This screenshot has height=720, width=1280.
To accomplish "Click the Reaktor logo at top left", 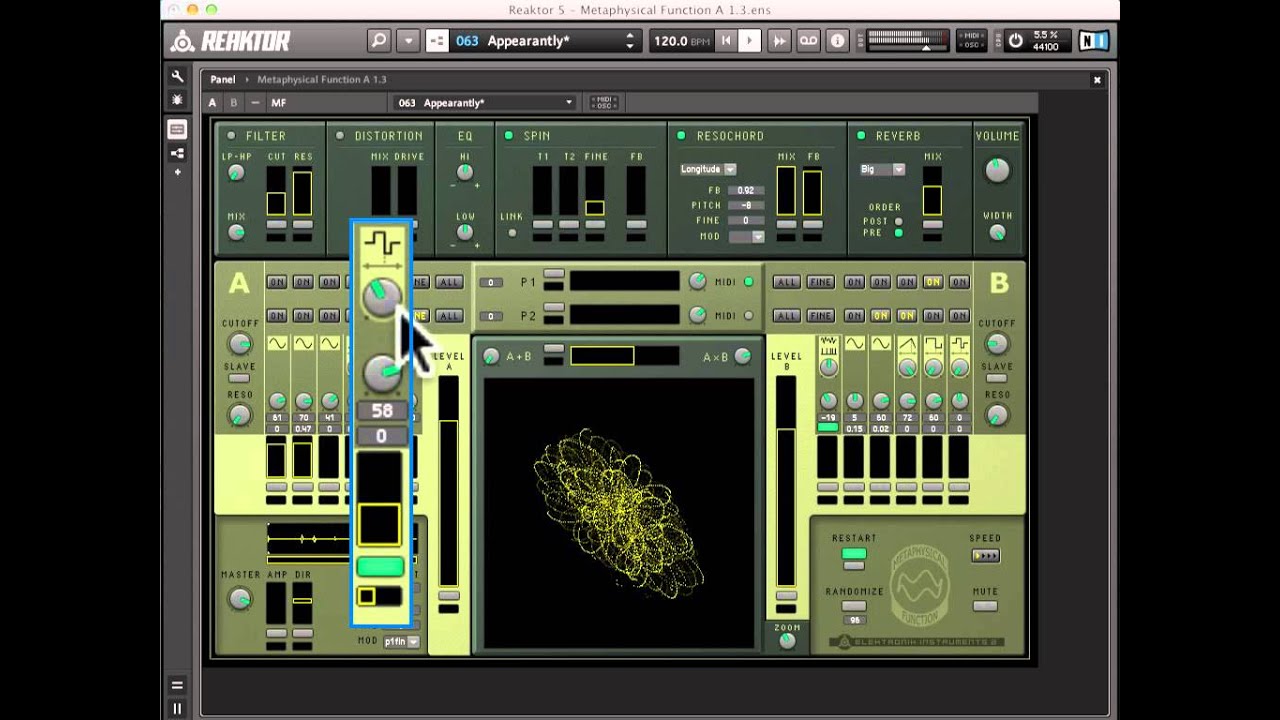I will click(x=230, y=41).
